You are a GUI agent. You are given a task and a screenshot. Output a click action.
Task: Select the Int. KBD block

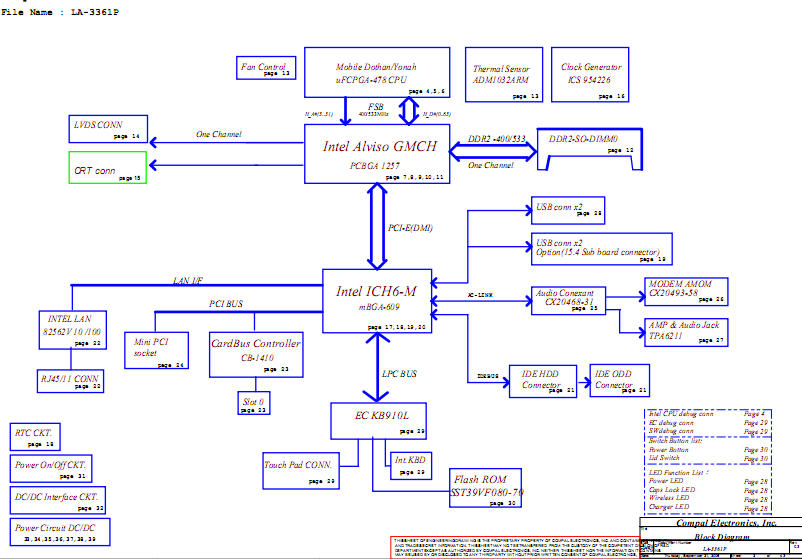(x=411, y=466)
